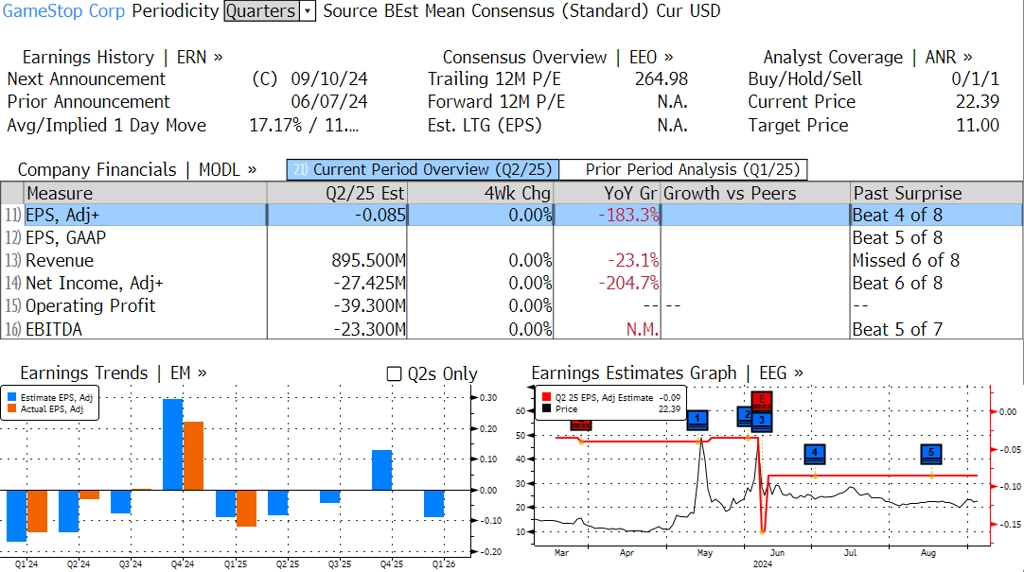
Task: Click the Prior Announcement date 06/07/24
Action: click(329, 102)
